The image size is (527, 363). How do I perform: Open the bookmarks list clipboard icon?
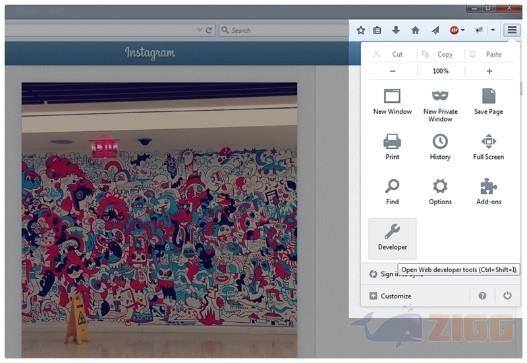click(x=377, y=30)
